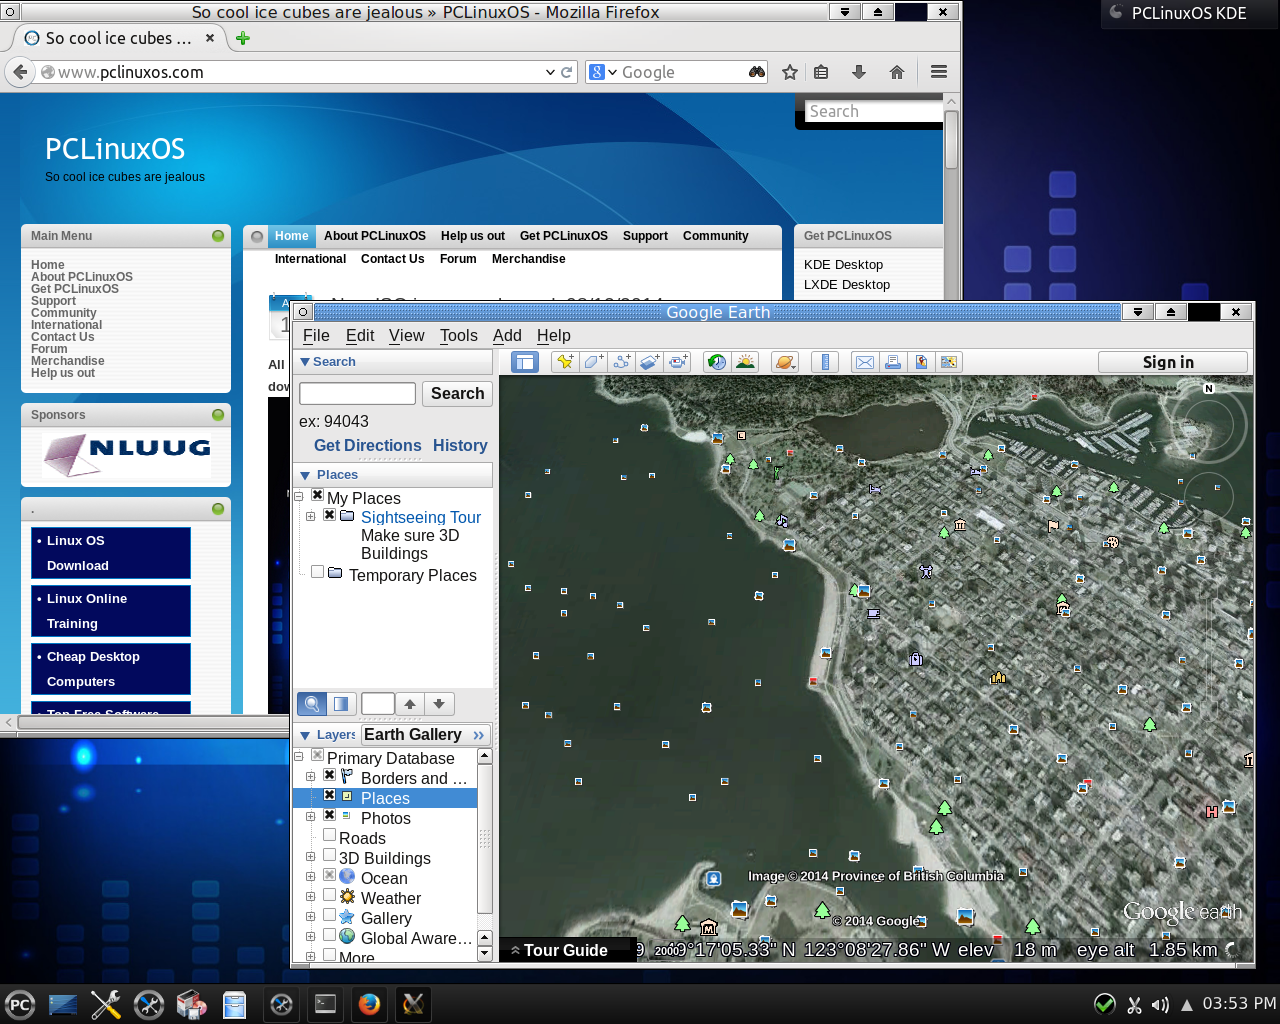
Task: Open the File menu in Google Earth
Action: coord(316,336)
